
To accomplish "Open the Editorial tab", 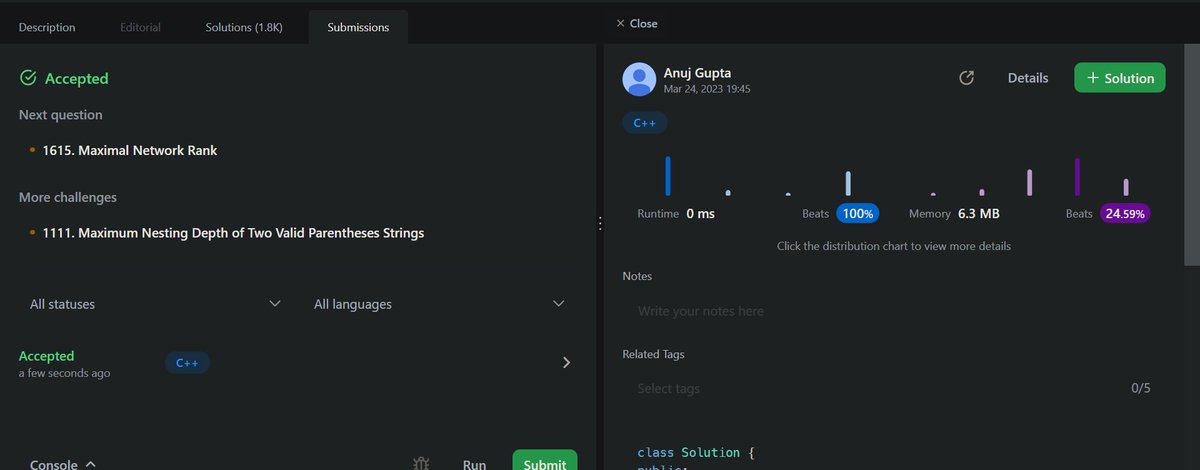I will 140,27.
